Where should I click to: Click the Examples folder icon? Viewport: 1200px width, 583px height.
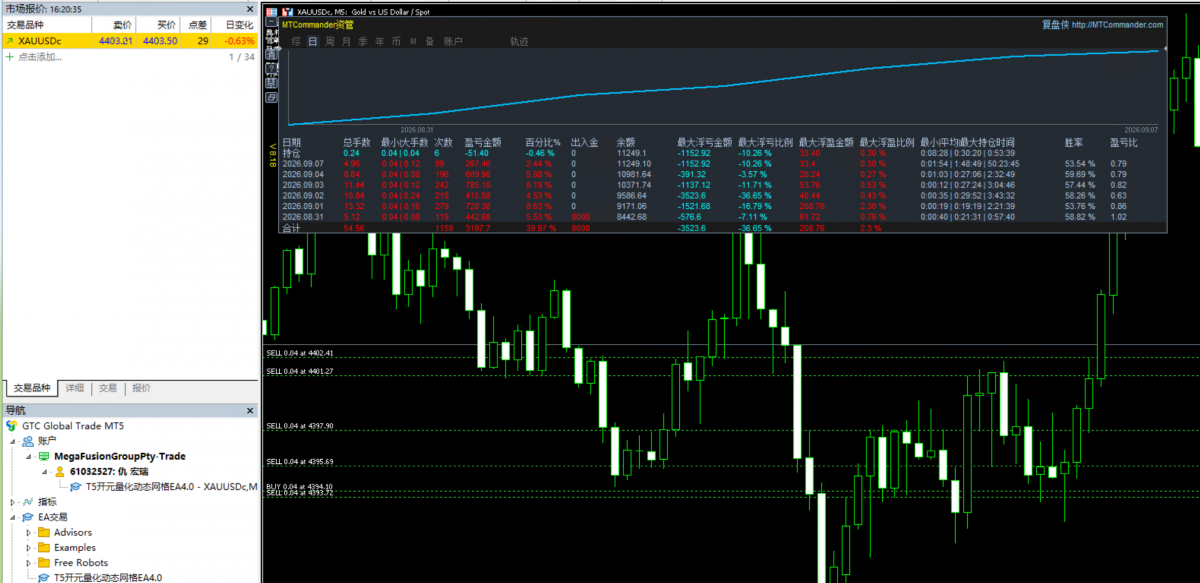point(44,547)
